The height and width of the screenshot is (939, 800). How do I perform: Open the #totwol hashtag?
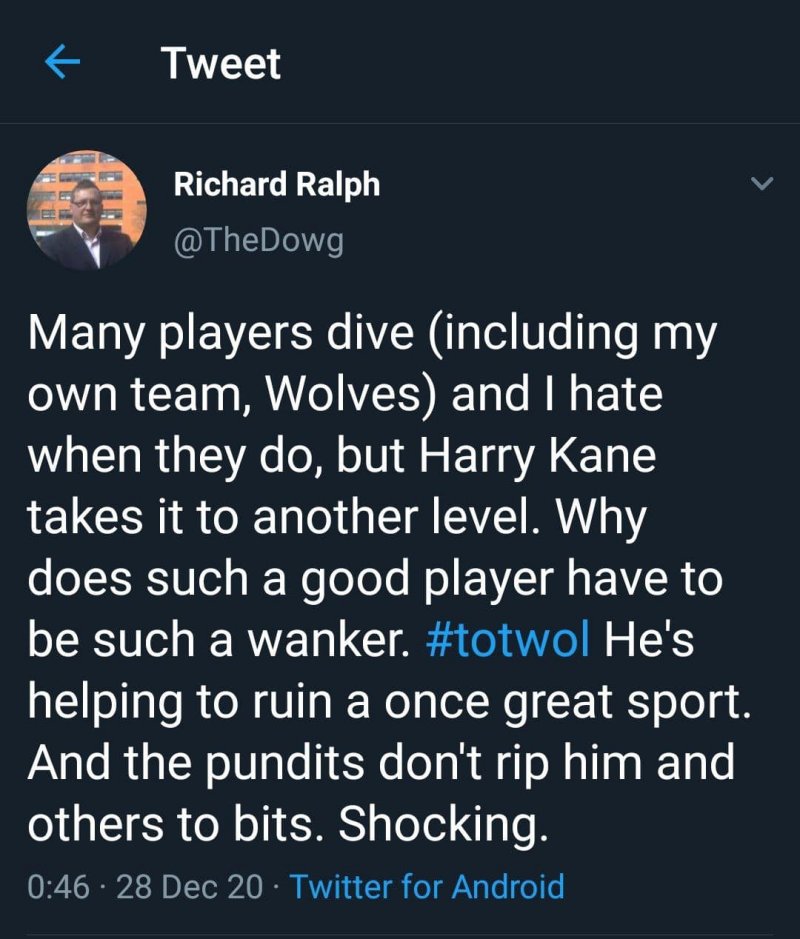(x=507, y=641)
